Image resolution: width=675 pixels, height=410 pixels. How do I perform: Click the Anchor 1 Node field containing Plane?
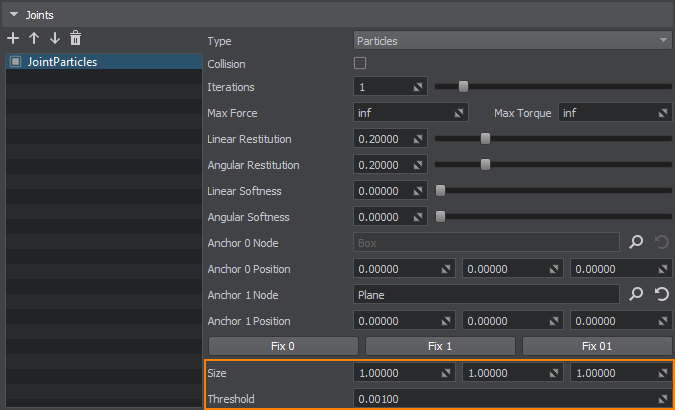point(486,294)
